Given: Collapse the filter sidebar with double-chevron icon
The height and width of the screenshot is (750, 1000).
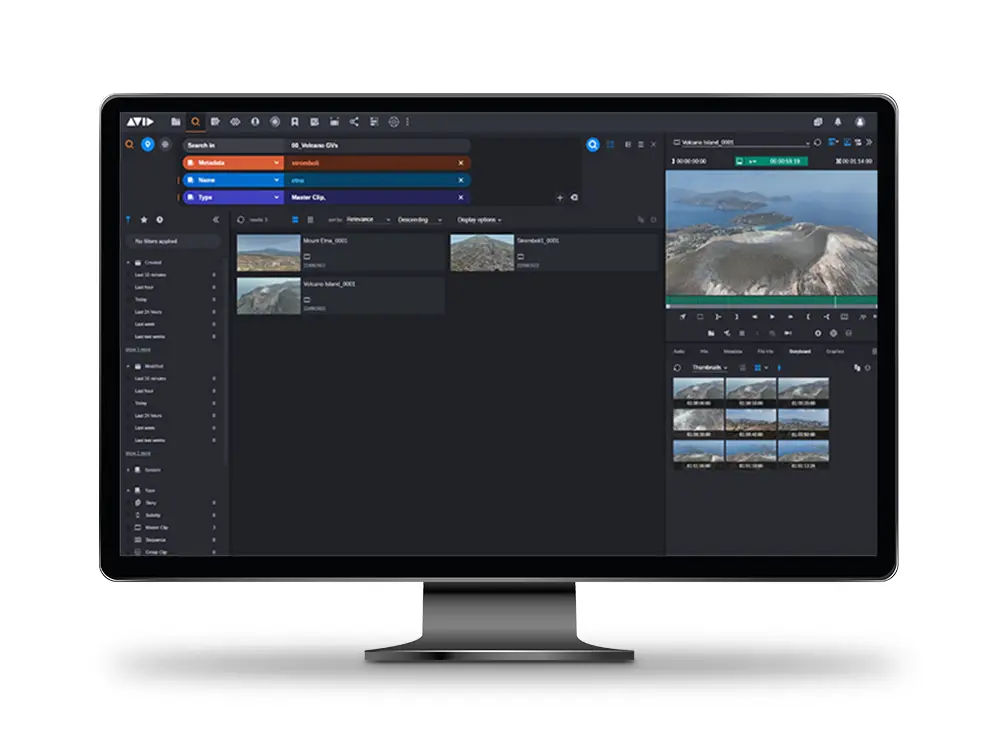Looking at the screenshot, I should 216,219.
